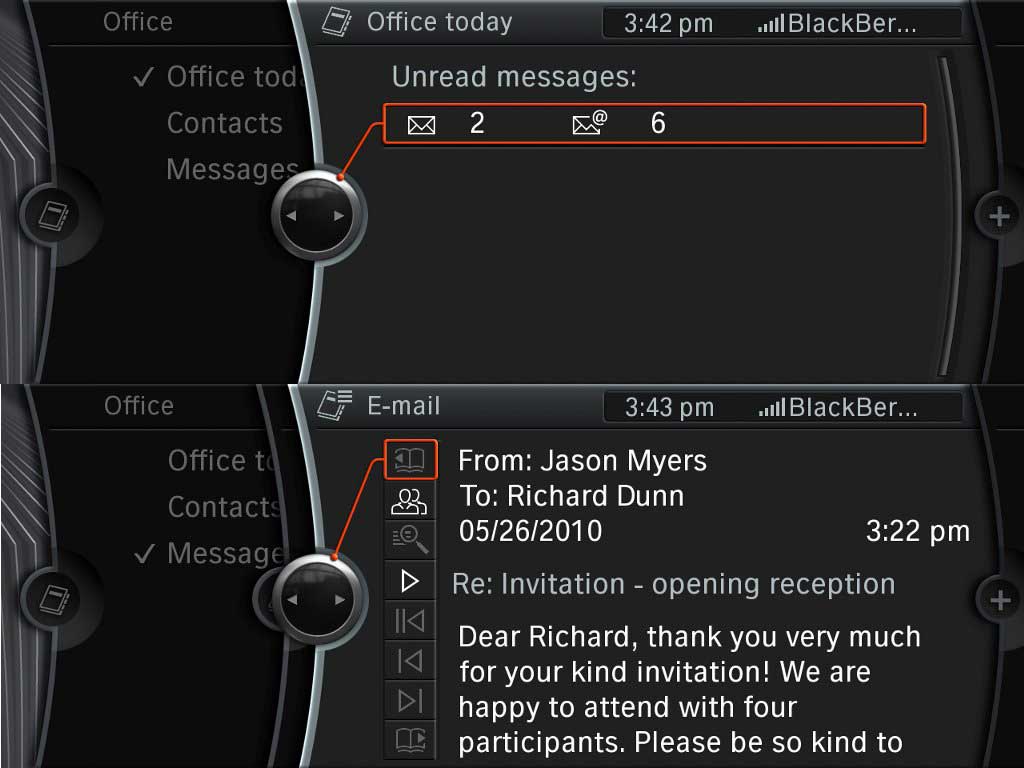Jump to the first message with the bar-bar-arrow icon
The height and width of the screenshot is (768, 1024).
pos(410,621)
